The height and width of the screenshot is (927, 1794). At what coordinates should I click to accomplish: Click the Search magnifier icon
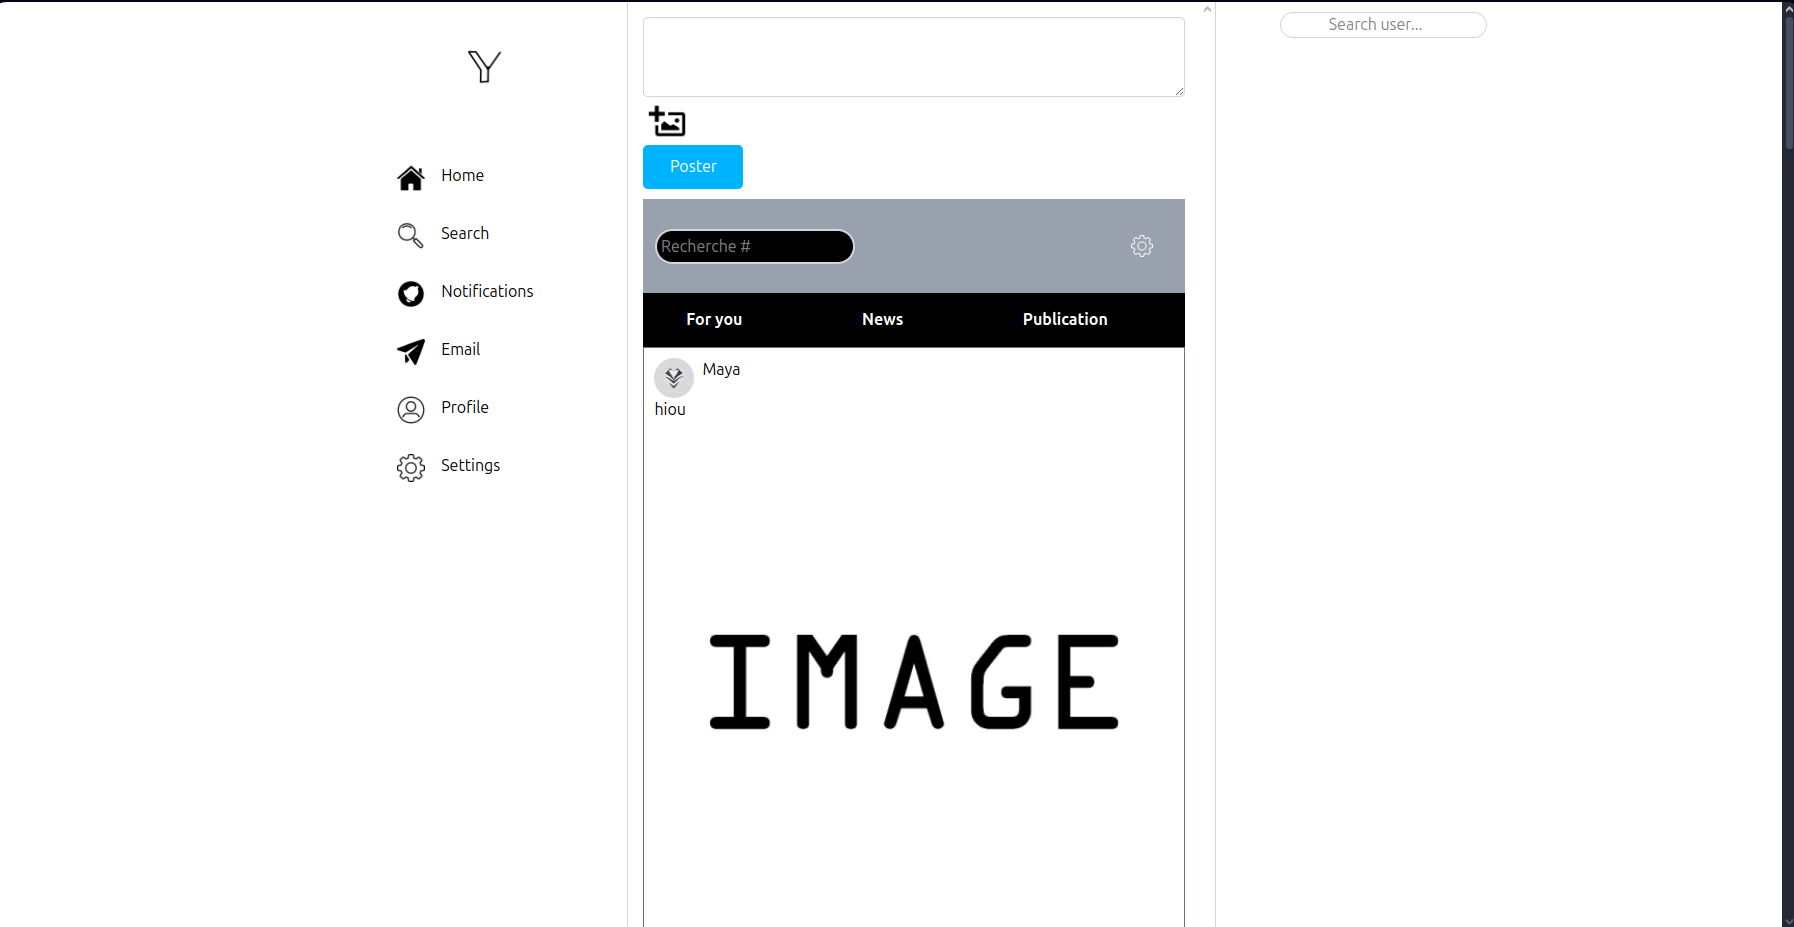tap(410, 235)
